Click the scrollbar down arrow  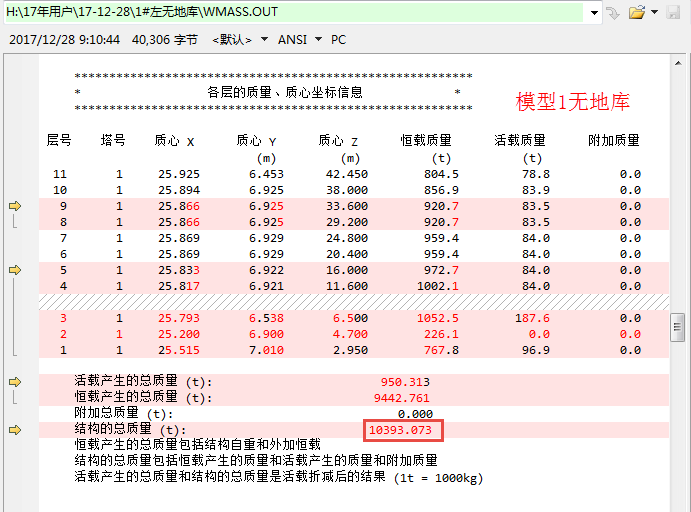pos(678,504)
